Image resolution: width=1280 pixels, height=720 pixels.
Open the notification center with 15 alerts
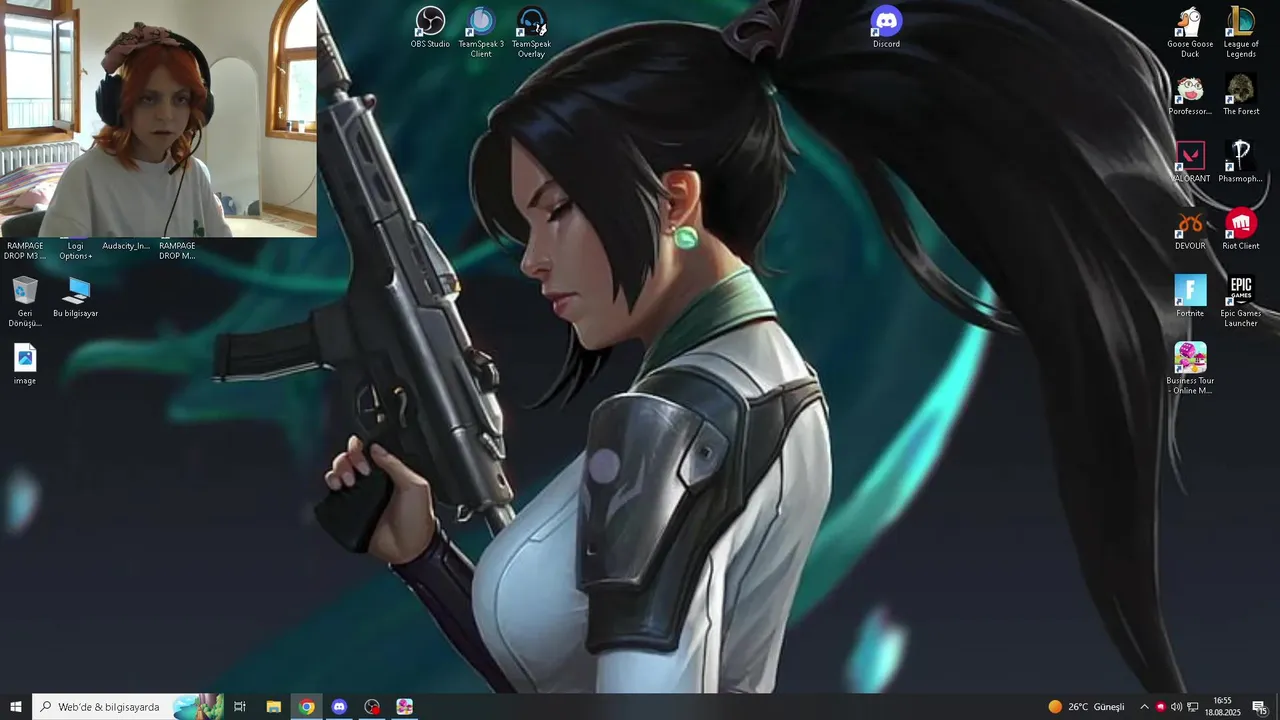click(1260, 707)
